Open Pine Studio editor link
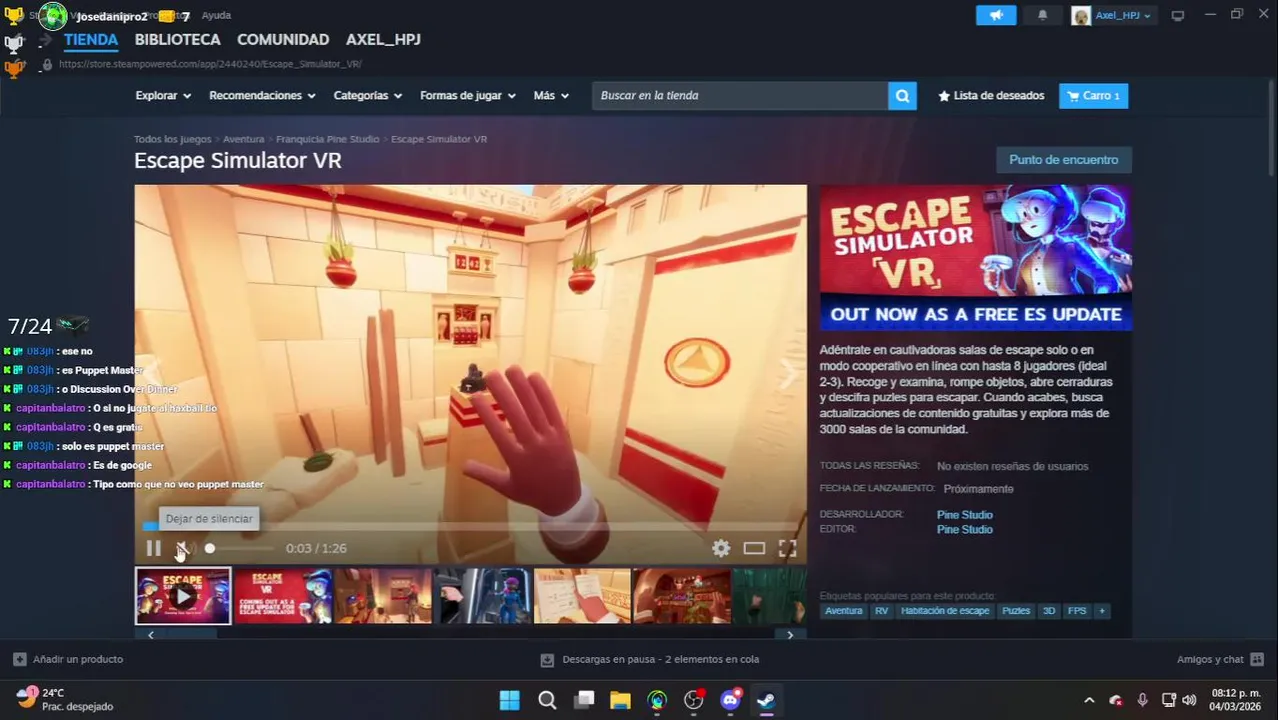The height and width of the screenshot is (720, 1278). [964, 529]
